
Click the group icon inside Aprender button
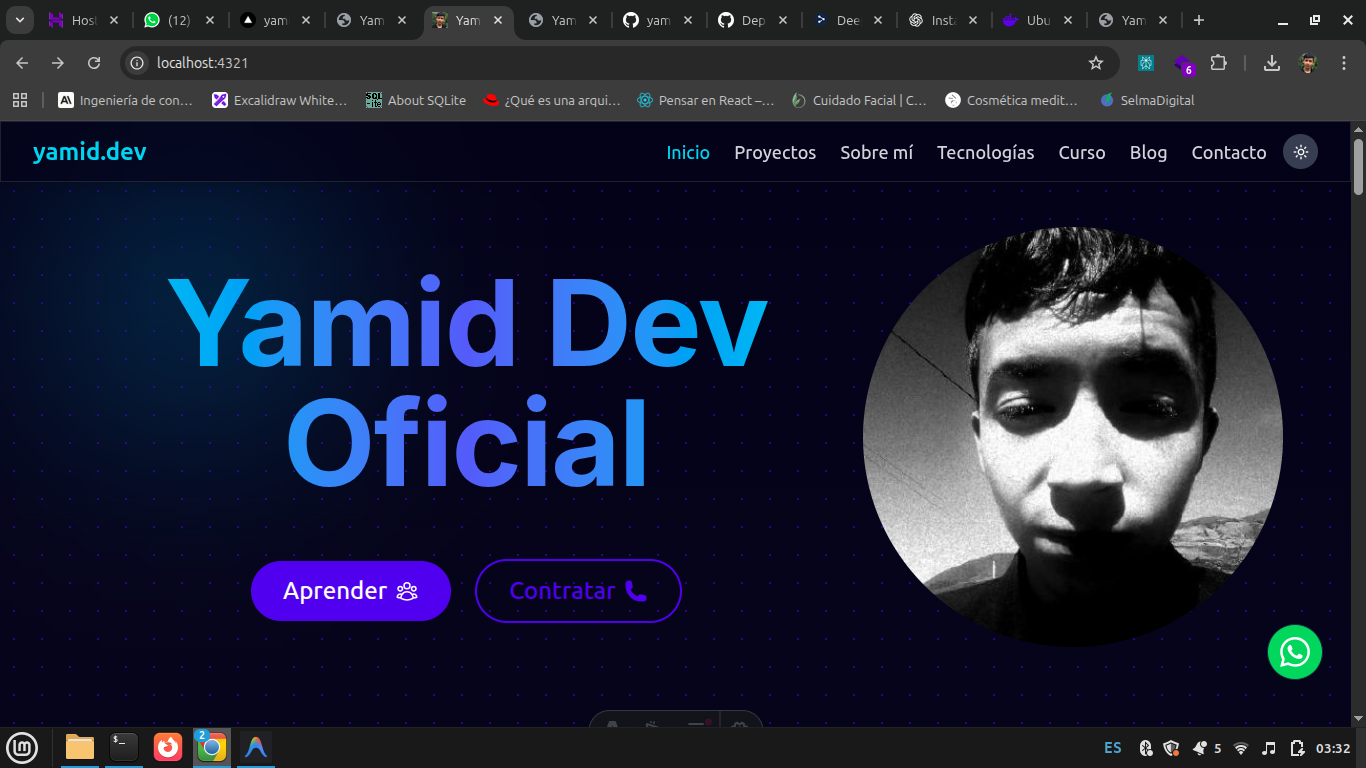[x=406, y=591]
